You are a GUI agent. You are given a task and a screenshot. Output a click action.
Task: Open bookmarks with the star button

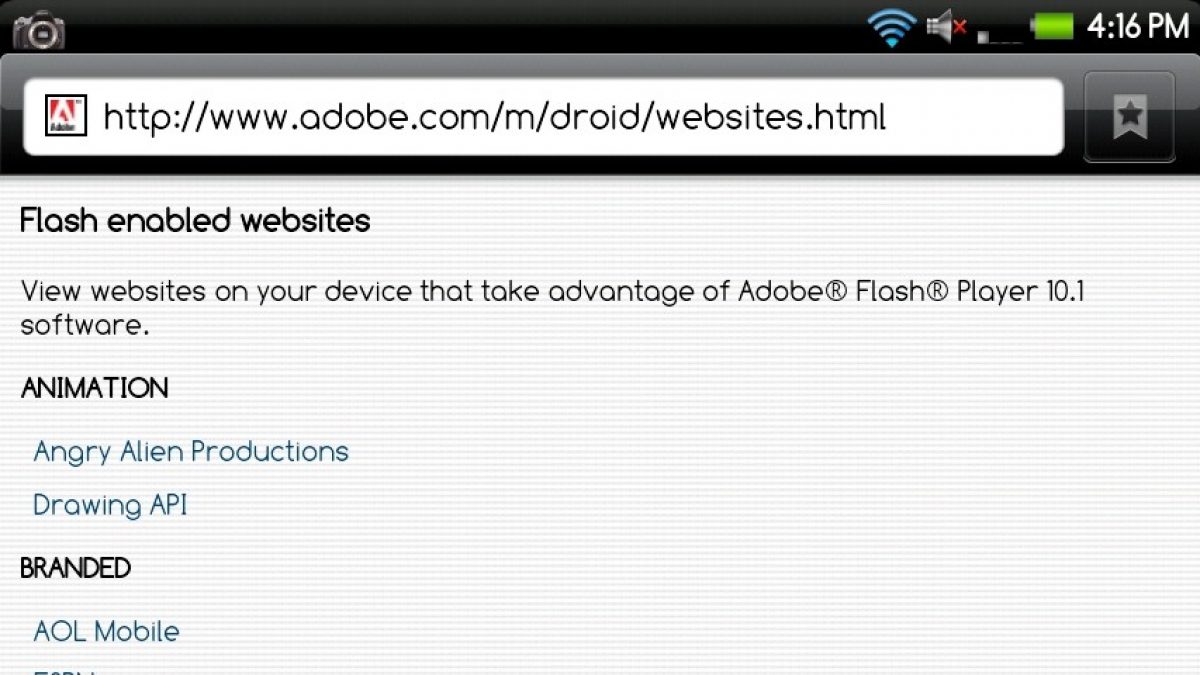[x=1130, y=118]
